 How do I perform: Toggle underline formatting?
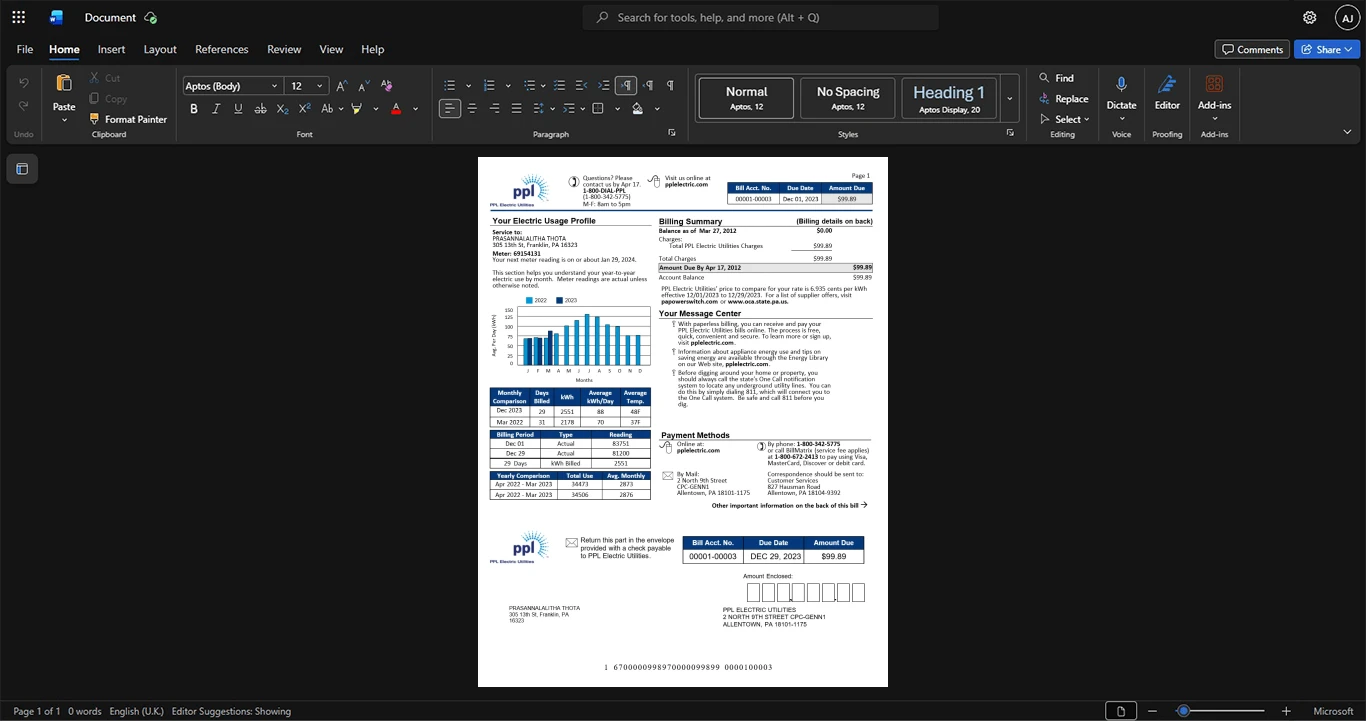click(x=238, y=108)
